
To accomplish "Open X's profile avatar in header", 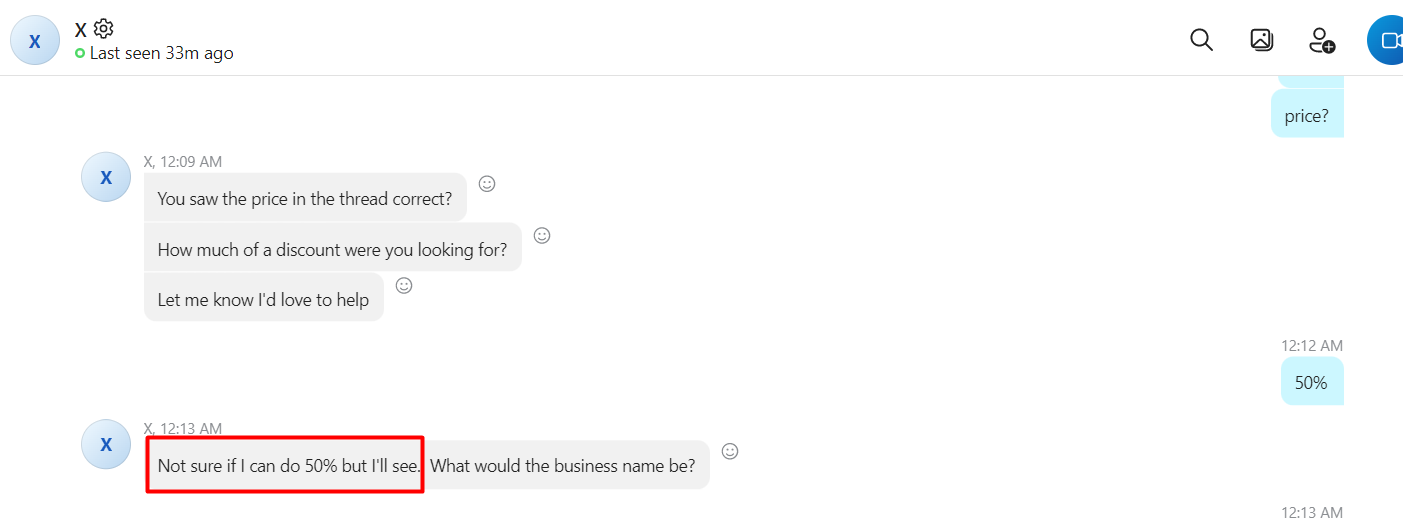I will [35, 41].
